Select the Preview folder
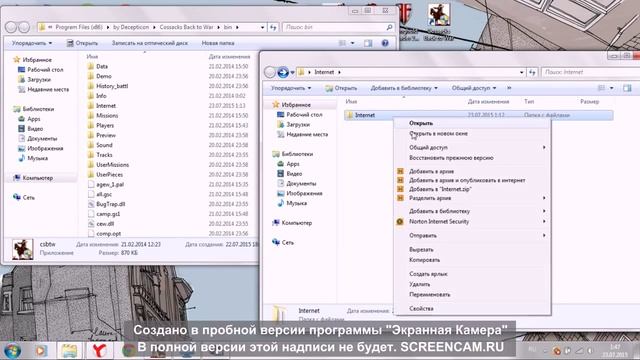Viewport: 640px width, 360px height. [106, 135]
